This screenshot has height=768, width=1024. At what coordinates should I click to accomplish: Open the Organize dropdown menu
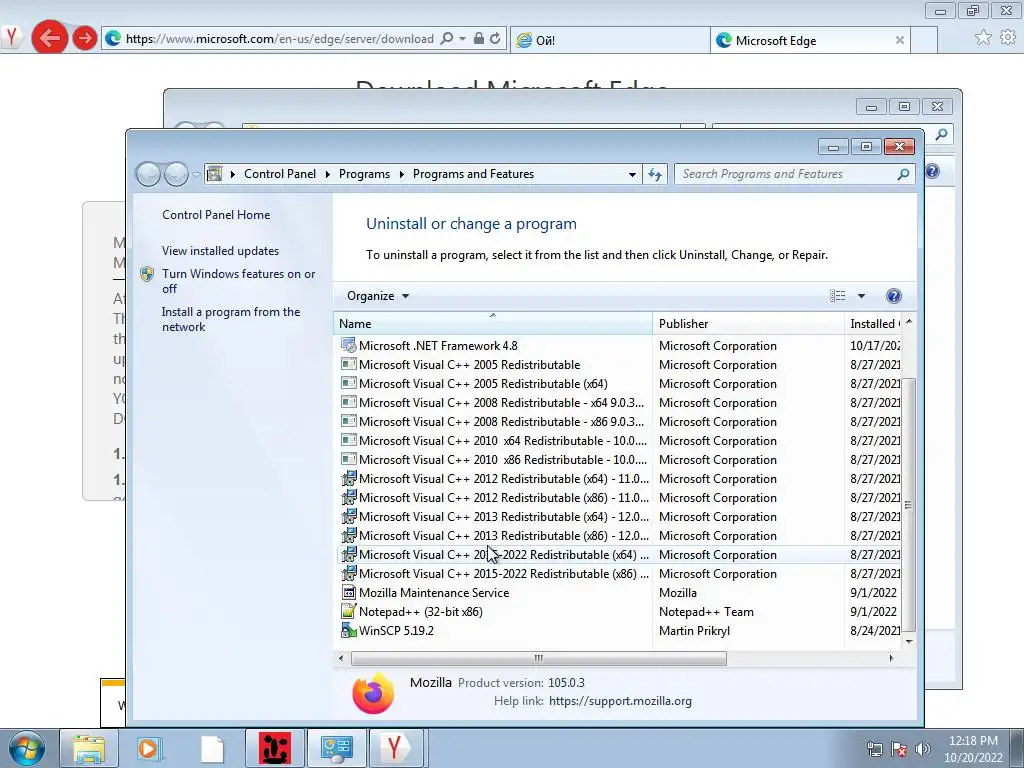click(378, 296)
